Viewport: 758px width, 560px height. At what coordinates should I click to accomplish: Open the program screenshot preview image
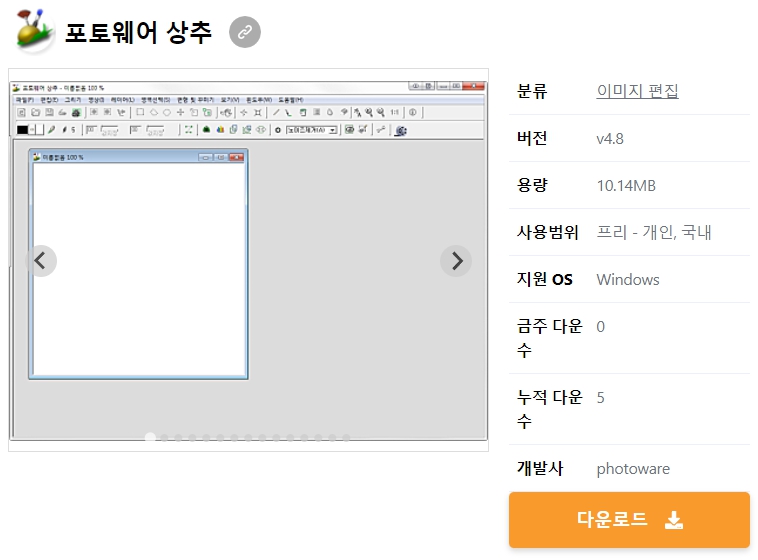[x=248, y=260]
